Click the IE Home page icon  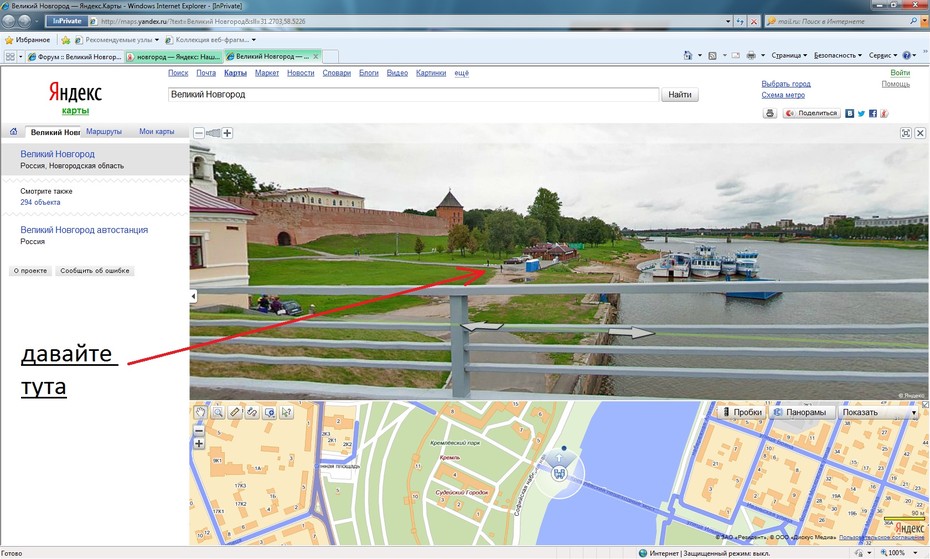687,55
